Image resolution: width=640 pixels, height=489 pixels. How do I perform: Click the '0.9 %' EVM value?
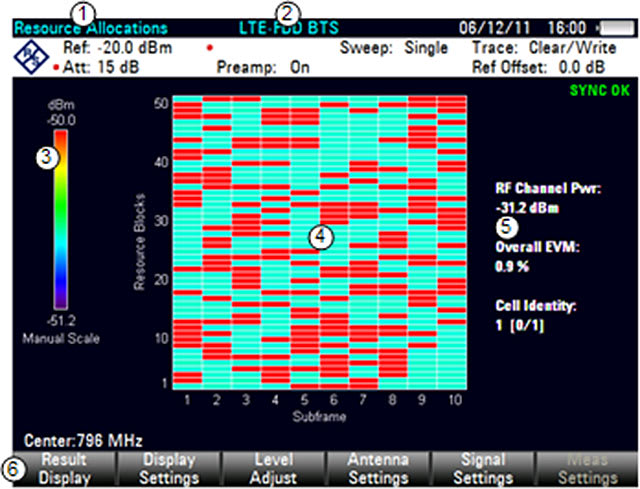[x=512, y=267]
